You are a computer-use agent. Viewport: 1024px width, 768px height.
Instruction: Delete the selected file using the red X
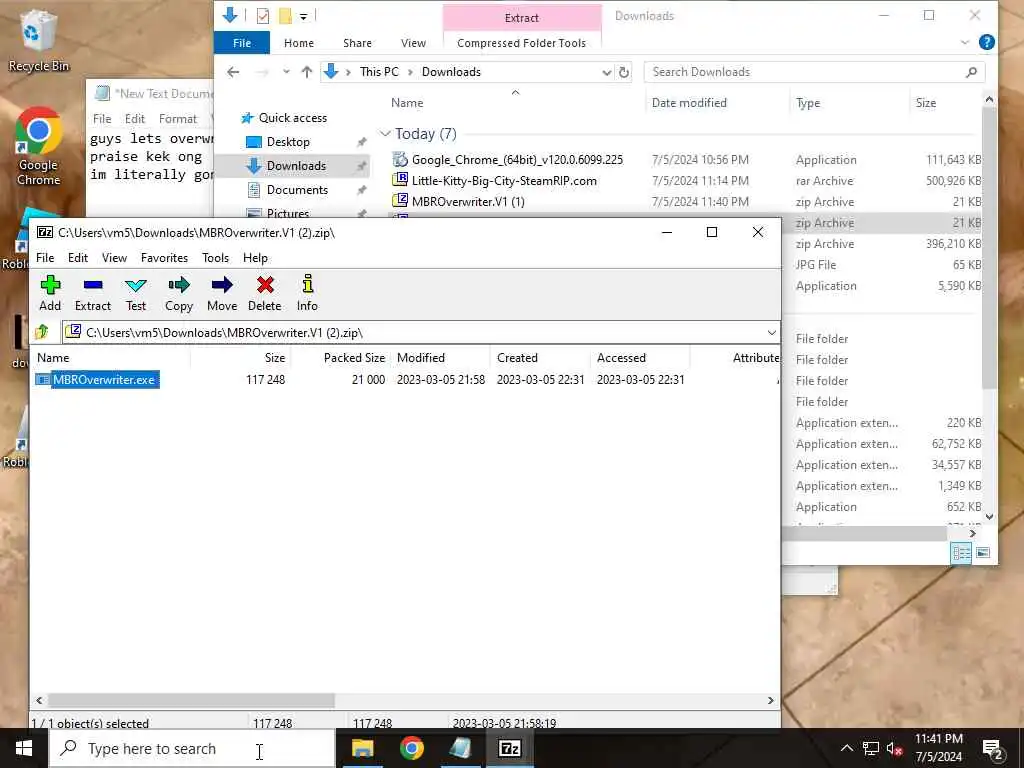tap(264, 293)
